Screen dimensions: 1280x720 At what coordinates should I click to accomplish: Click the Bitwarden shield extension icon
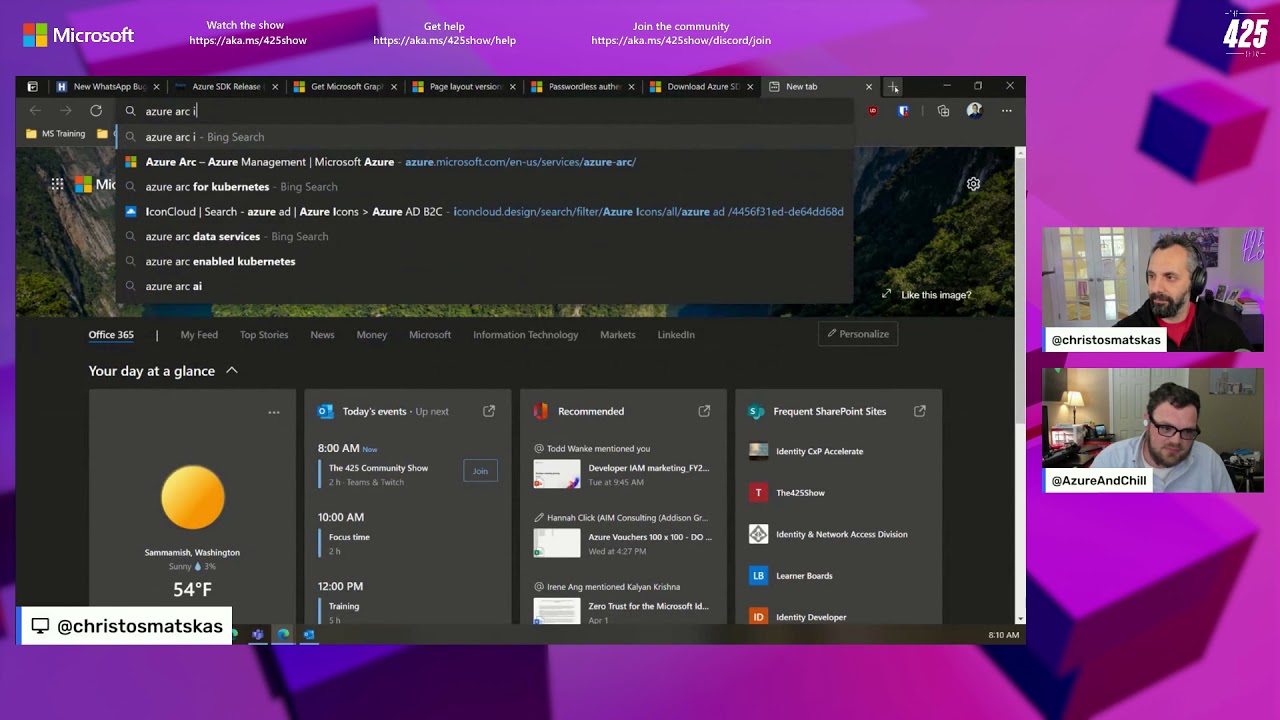click(x=904, y=111)
